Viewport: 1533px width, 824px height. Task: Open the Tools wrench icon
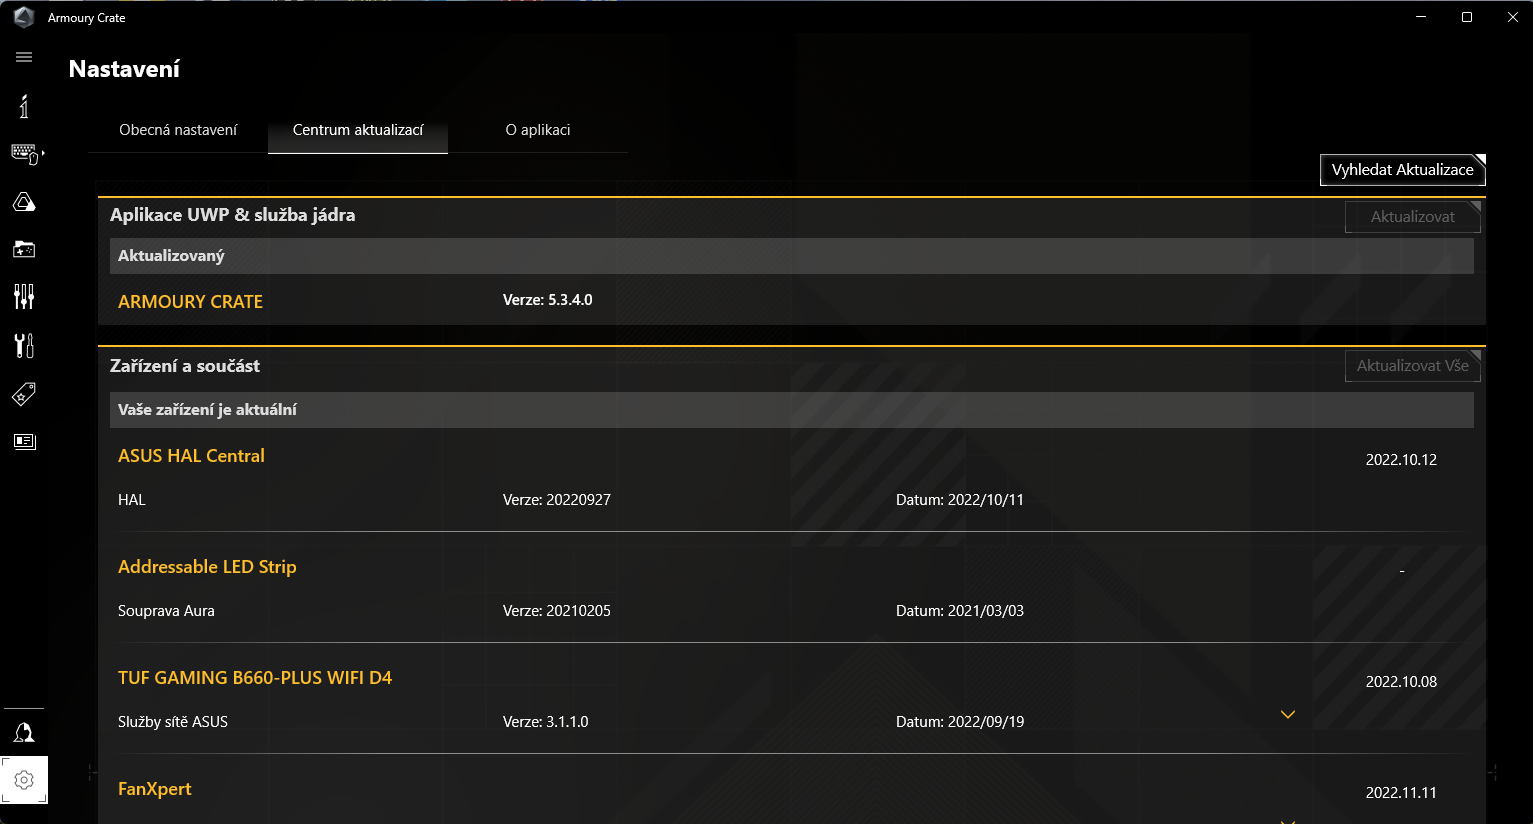point(24,345)
